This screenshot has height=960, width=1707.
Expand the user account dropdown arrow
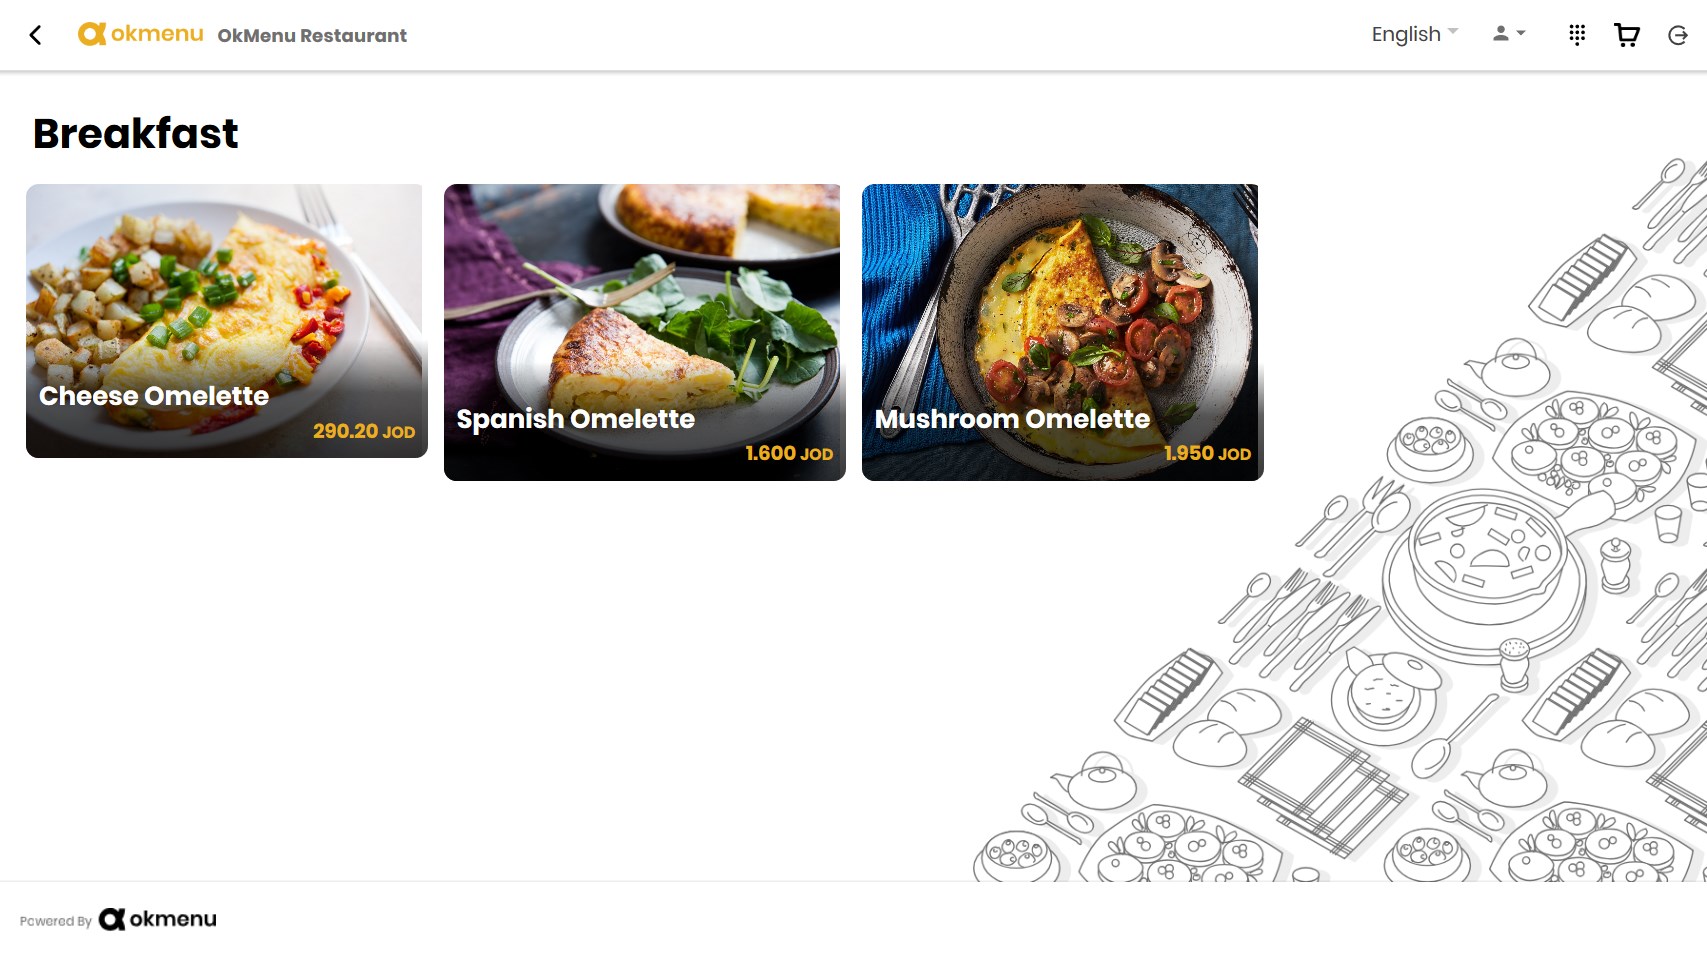pos(1521,33)
